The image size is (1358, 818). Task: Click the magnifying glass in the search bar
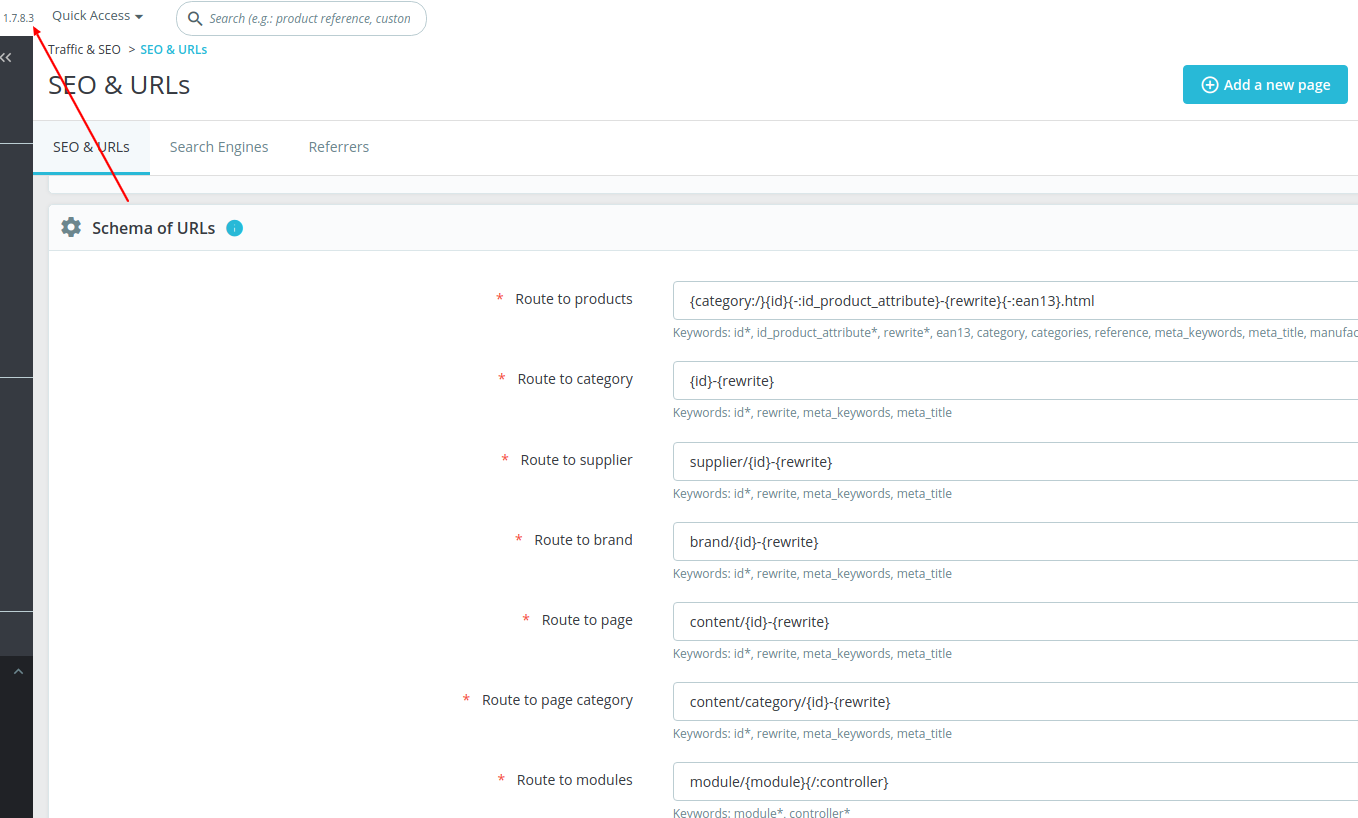196,18
